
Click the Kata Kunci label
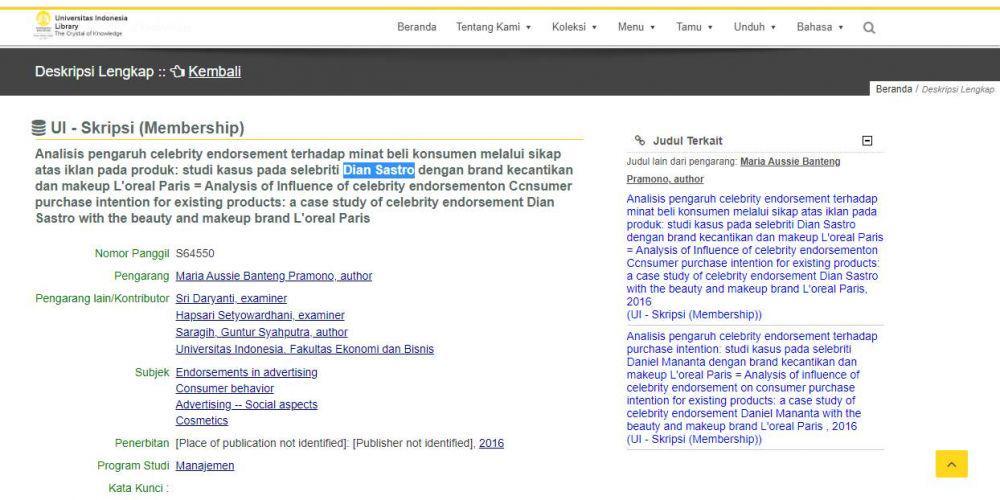click(138, 489)
